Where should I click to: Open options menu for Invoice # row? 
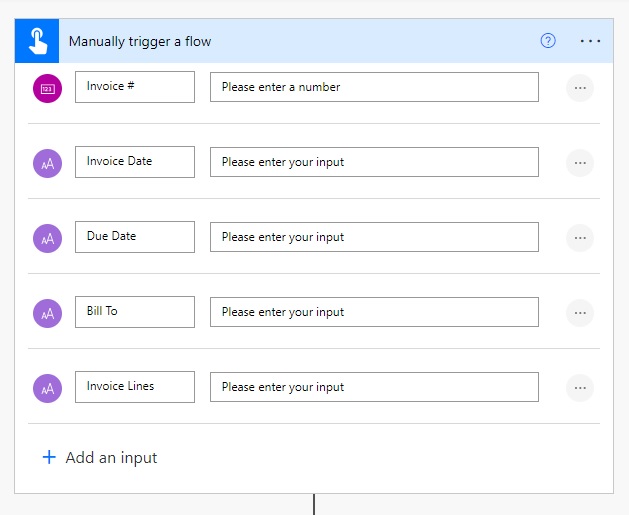click(580, 88)
